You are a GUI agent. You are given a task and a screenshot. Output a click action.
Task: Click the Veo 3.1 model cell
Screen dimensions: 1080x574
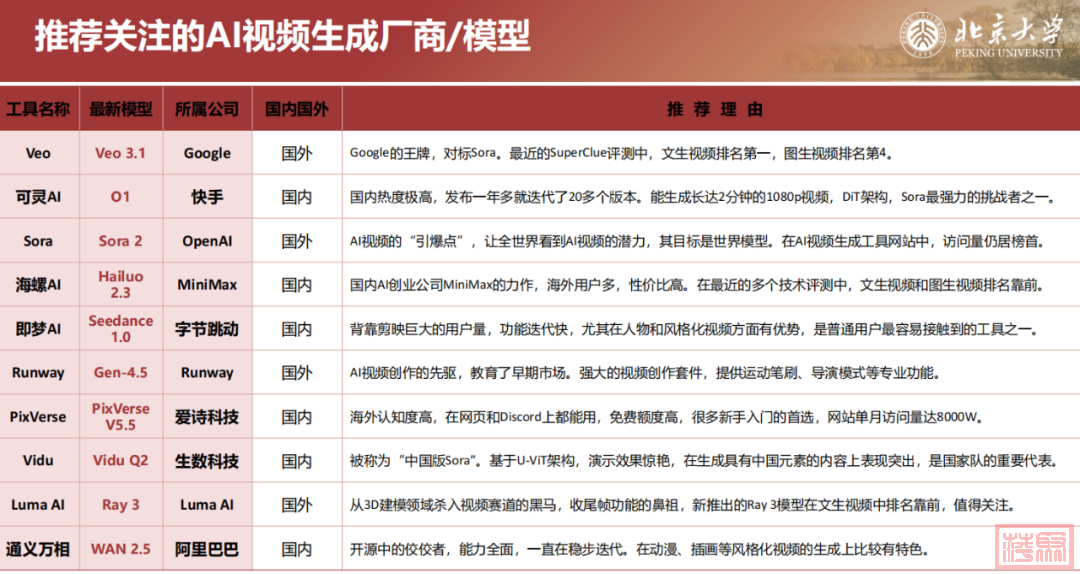(121, 153)
